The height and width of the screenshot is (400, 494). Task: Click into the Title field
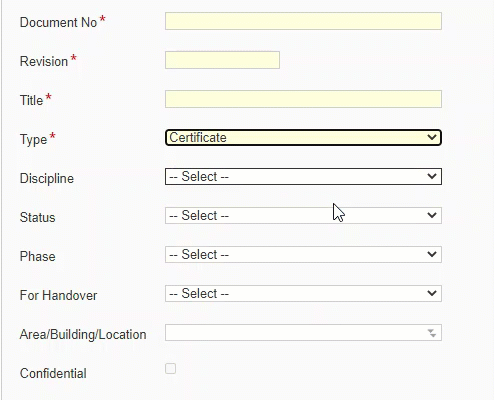coord(303,99)
